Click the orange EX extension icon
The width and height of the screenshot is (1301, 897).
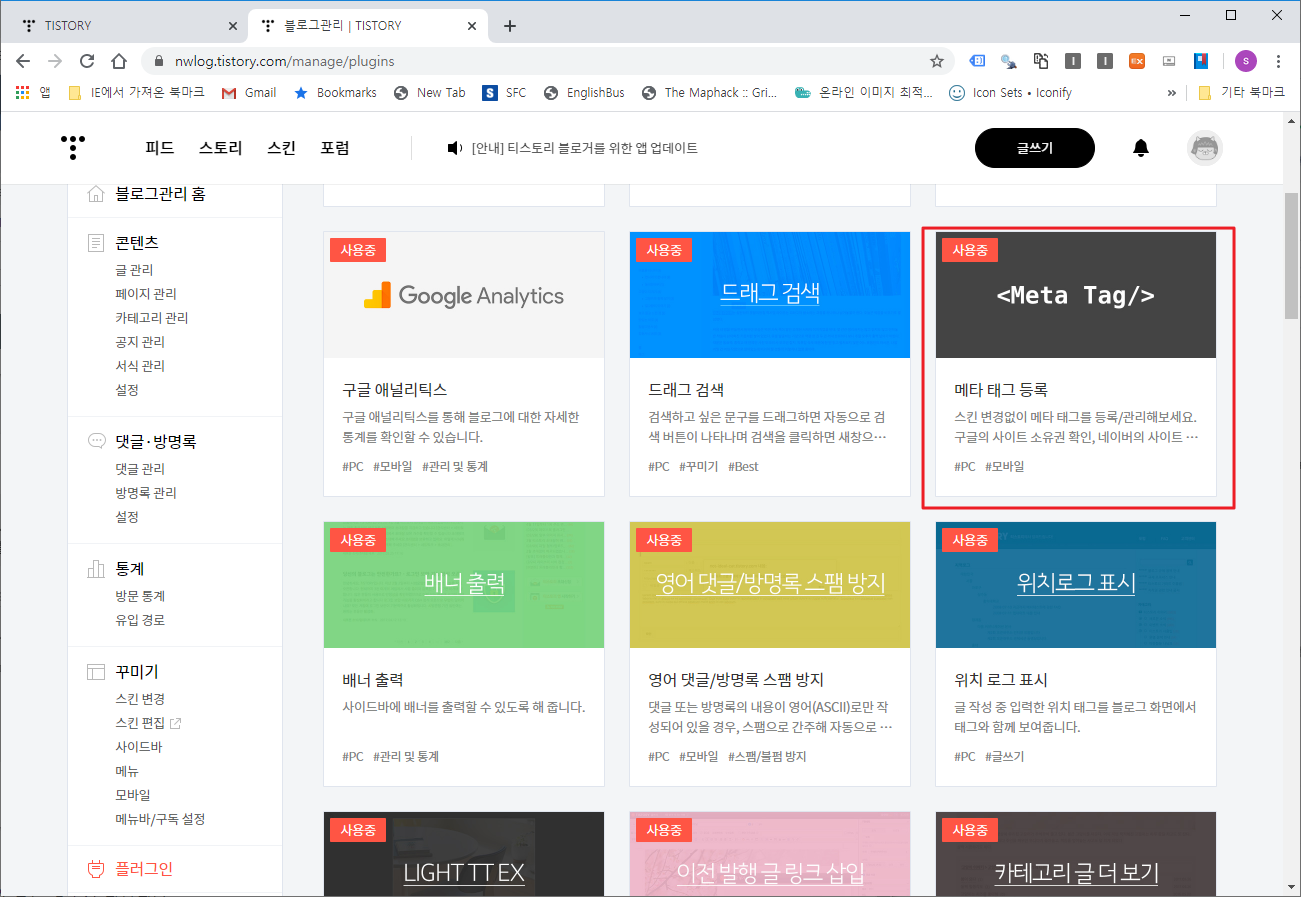[1137, 61]
